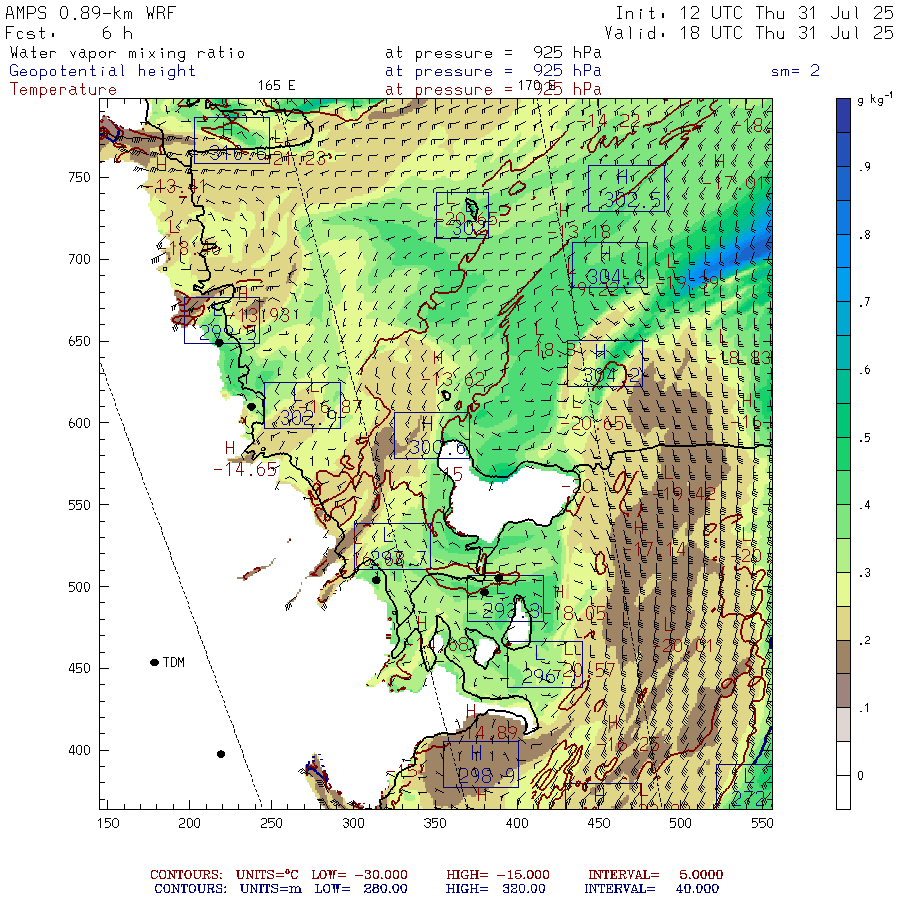The height and width of the screenshot is (900, 900).
Task: Click the "600" y-axis tick label
Action: coord(79,423)
